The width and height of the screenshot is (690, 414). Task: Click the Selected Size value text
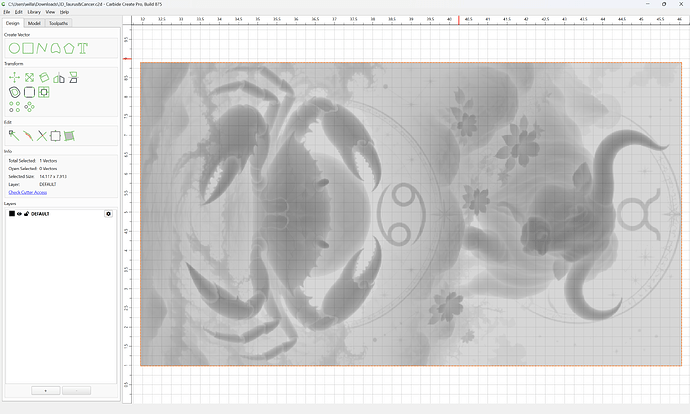click(53, 176)
